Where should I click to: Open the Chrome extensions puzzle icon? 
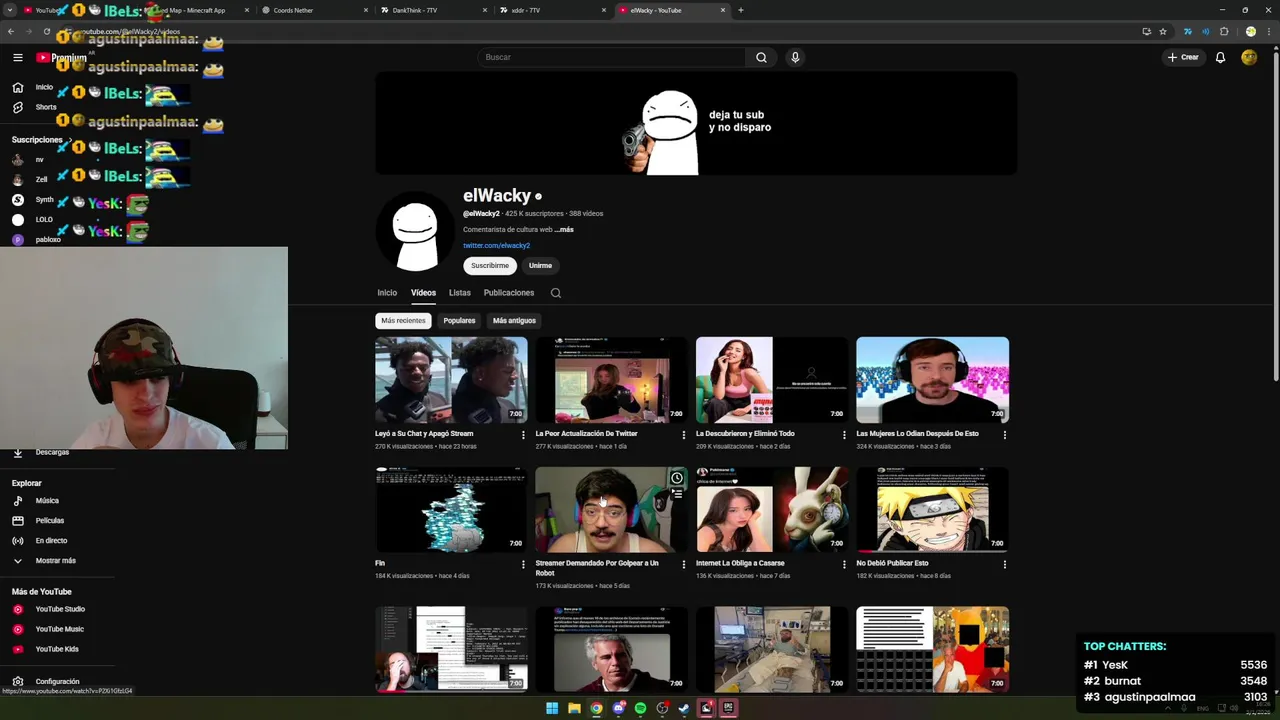(x=1224, y=31)
